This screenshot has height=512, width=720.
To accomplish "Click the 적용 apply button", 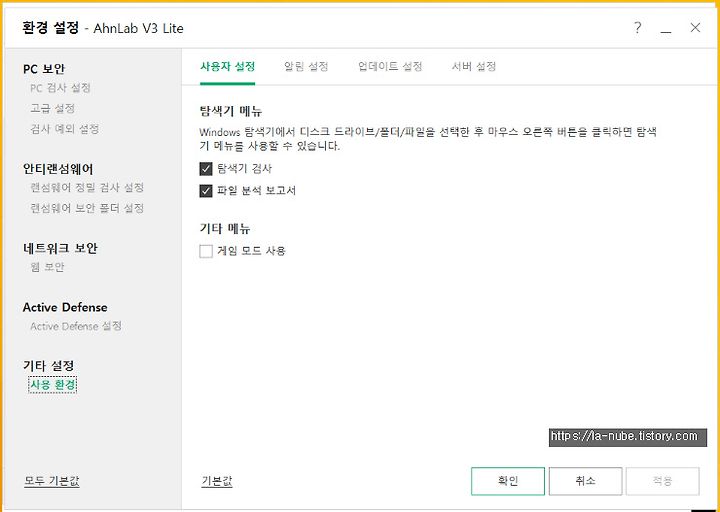I will [663, 481].
